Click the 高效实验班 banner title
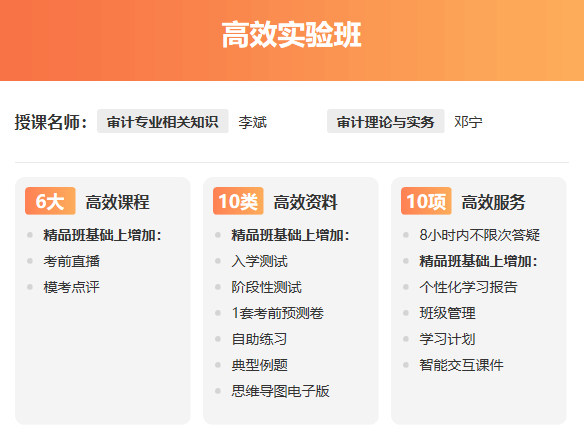This screenshot has width=584, height=437. 292,35
